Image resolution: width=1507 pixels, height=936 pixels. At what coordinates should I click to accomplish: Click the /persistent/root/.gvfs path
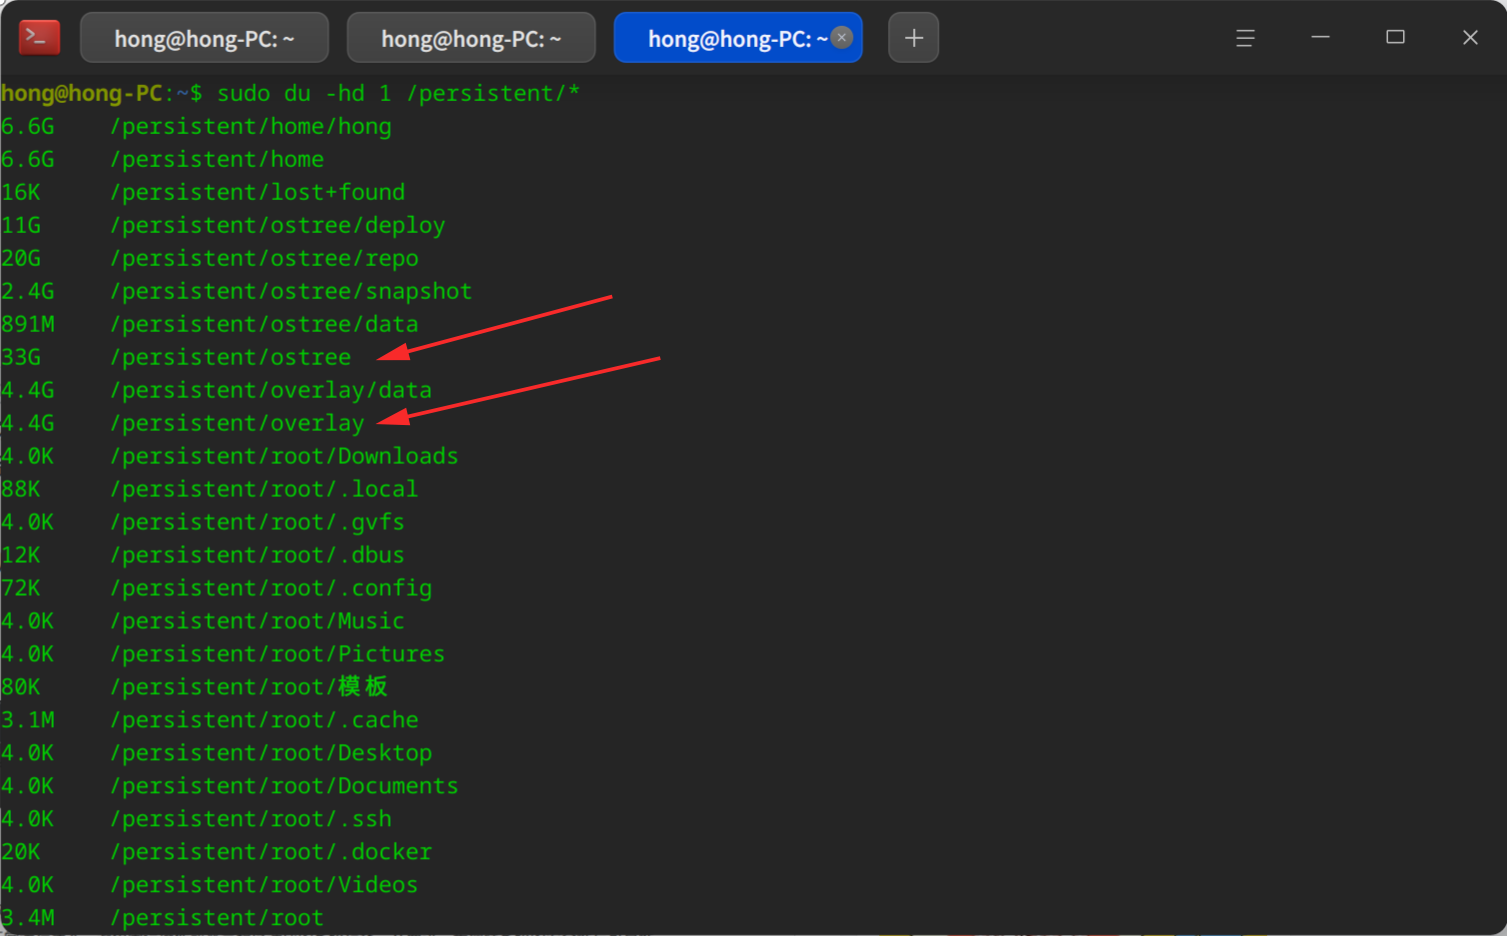pyautogui.click(x=257, y=522)
